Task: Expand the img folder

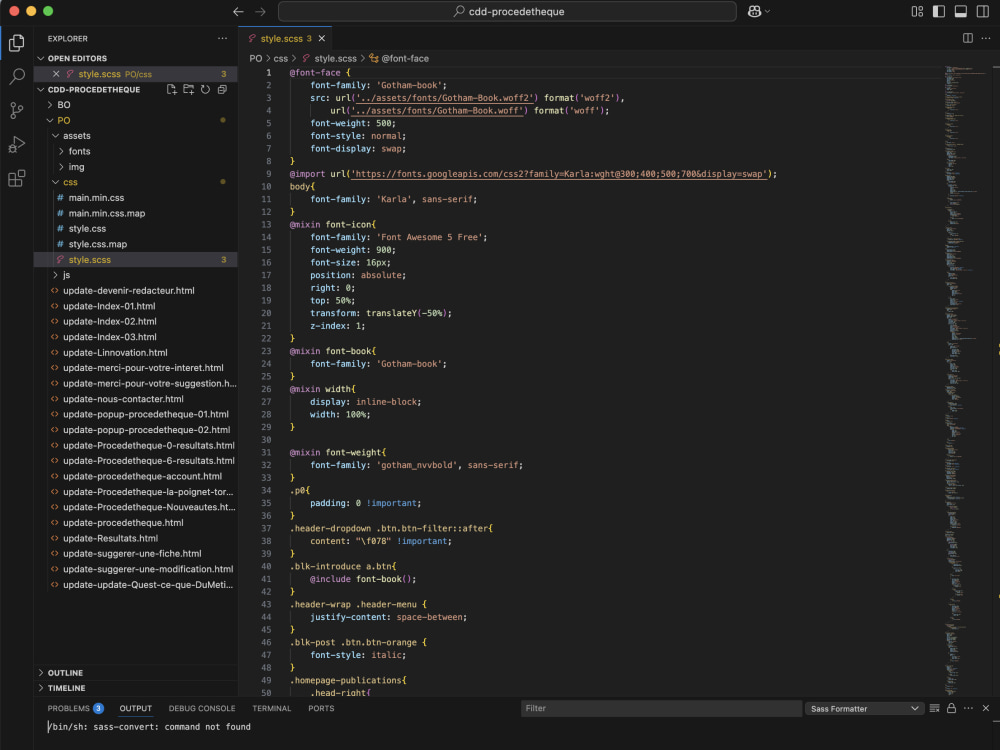Action: pyautogui.click(x=61, y=166)
